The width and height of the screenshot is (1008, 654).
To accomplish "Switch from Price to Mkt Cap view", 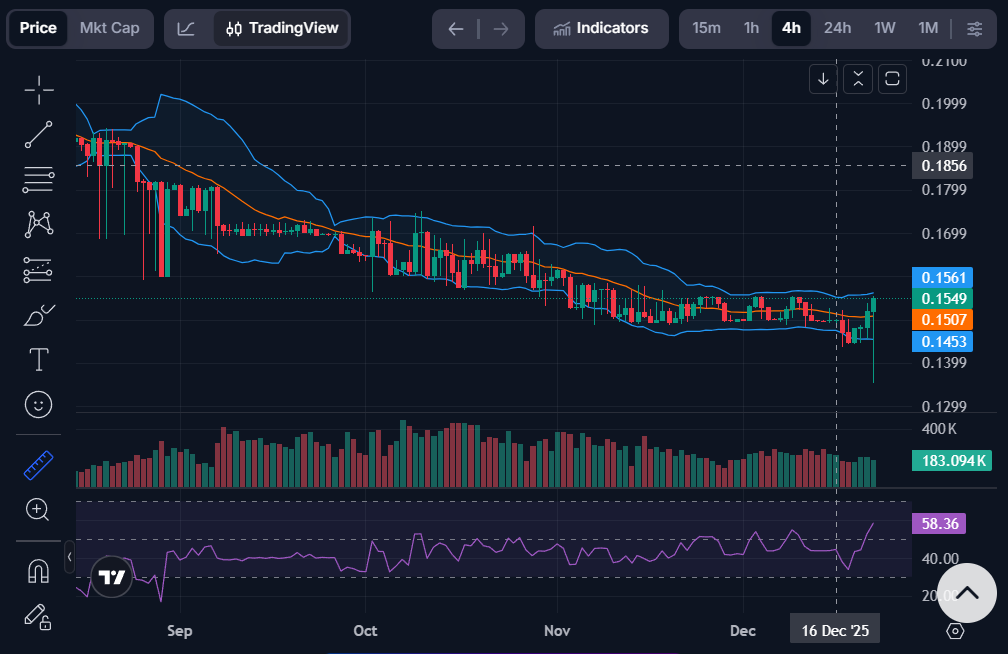I will coord(110,28).
